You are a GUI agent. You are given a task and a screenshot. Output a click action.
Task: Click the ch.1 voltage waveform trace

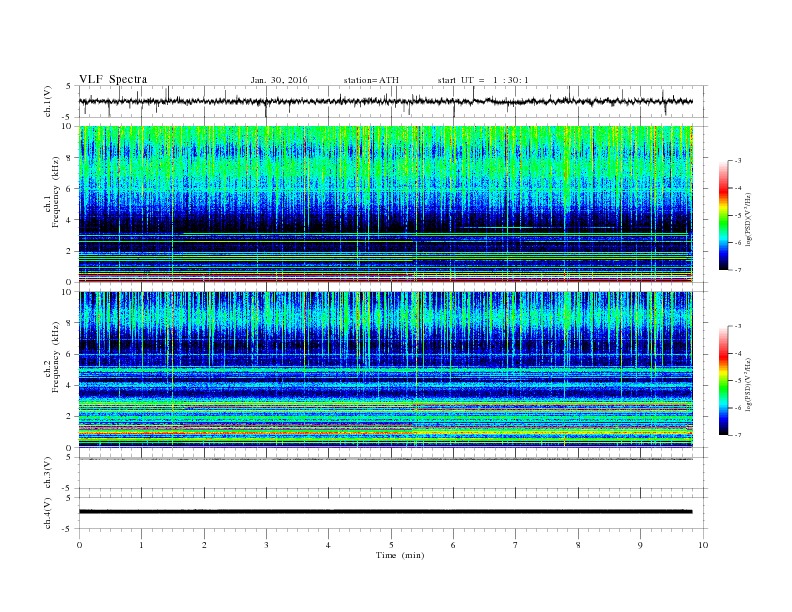point(385,101)
